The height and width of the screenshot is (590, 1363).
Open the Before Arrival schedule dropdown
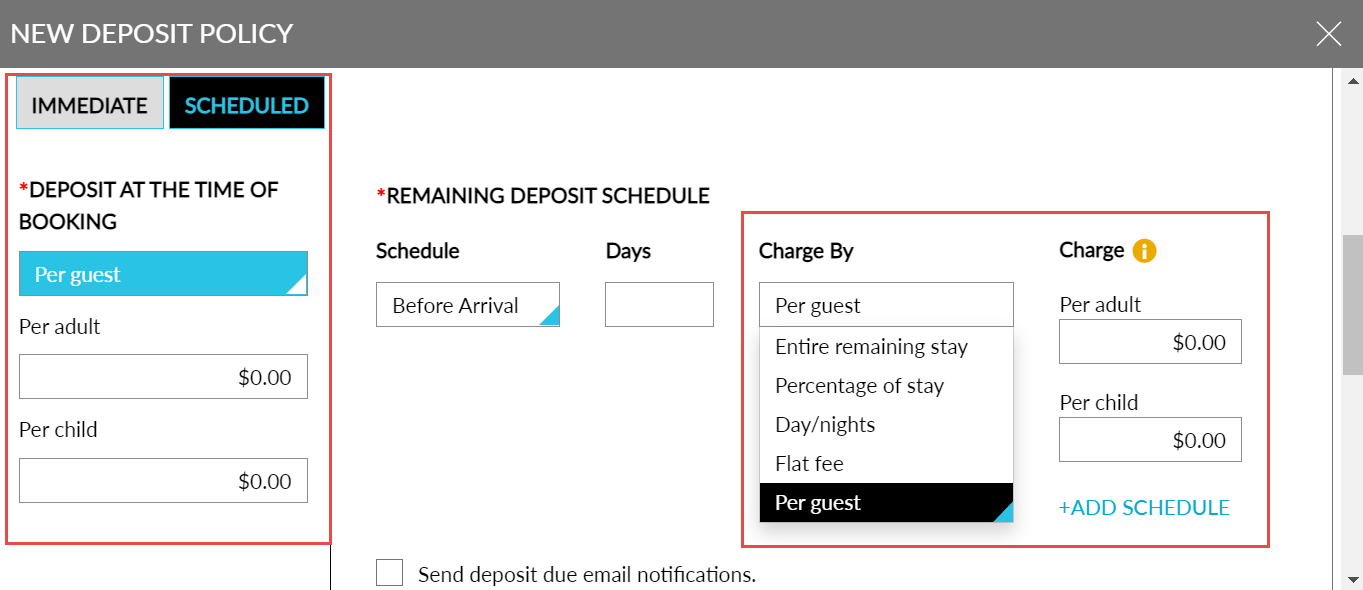coord(467,304)
